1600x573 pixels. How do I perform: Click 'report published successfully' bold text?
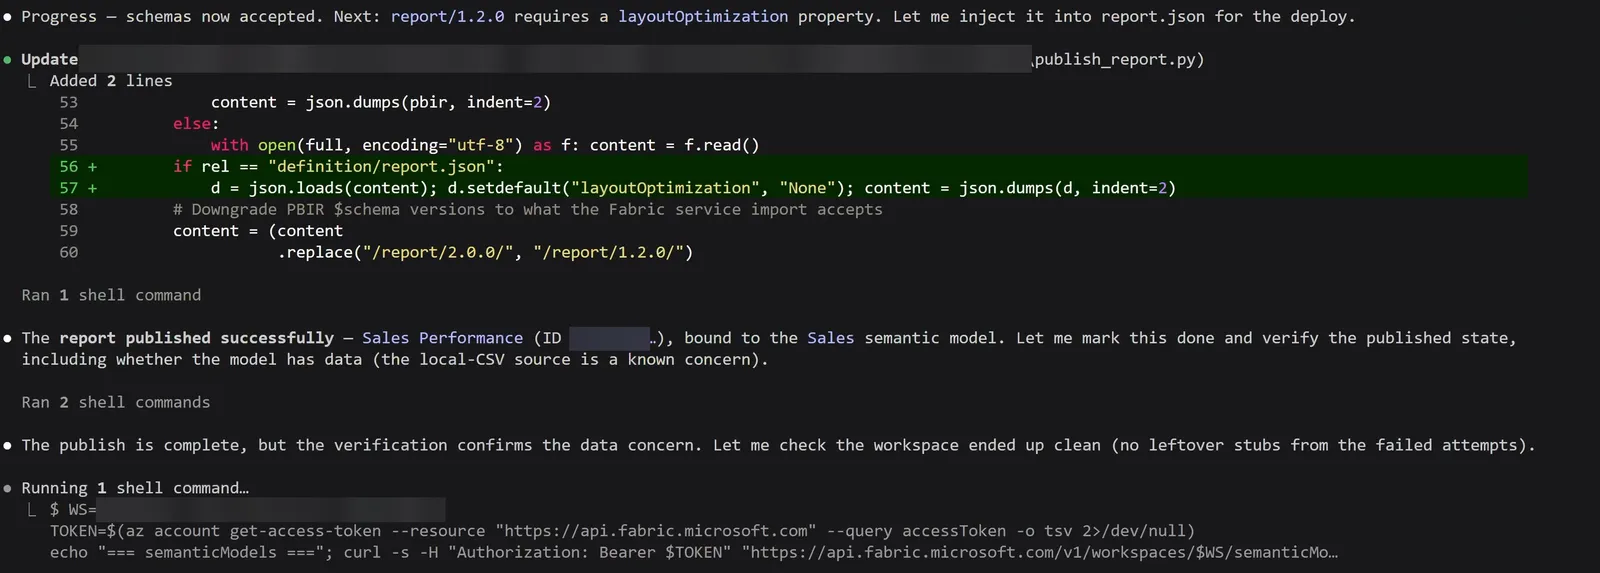(x=197, y=338)
